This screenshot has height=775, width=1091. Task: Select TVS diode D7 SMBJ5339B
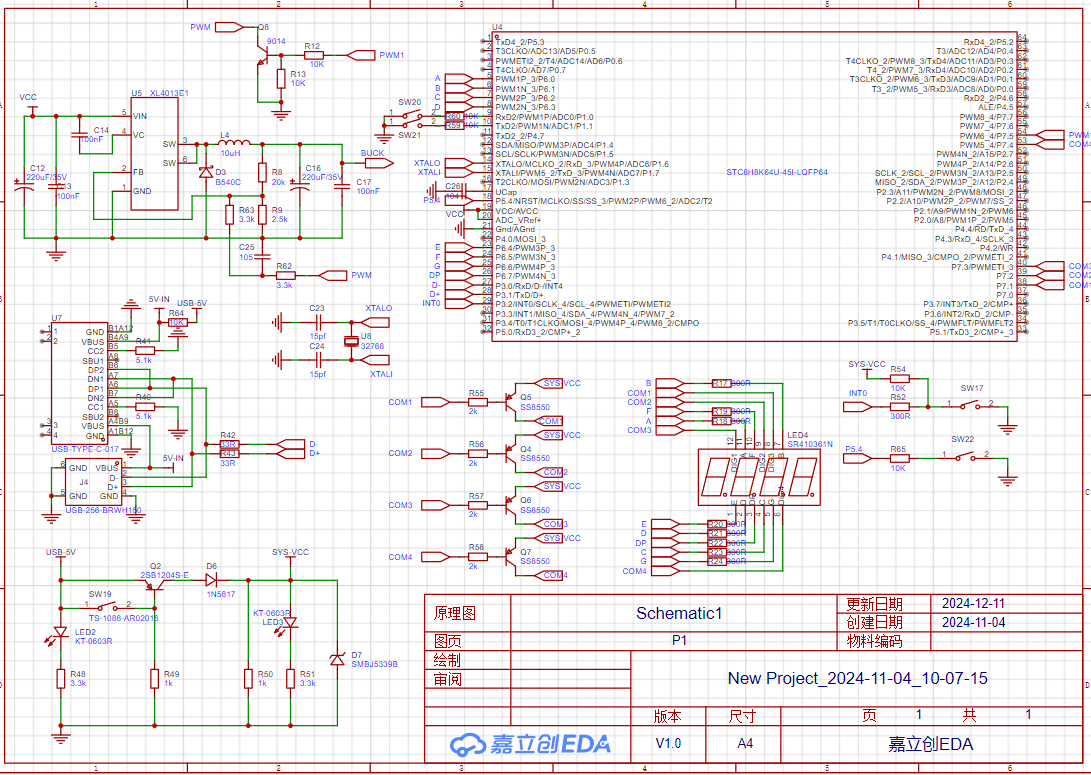click(x=337, y=658)
